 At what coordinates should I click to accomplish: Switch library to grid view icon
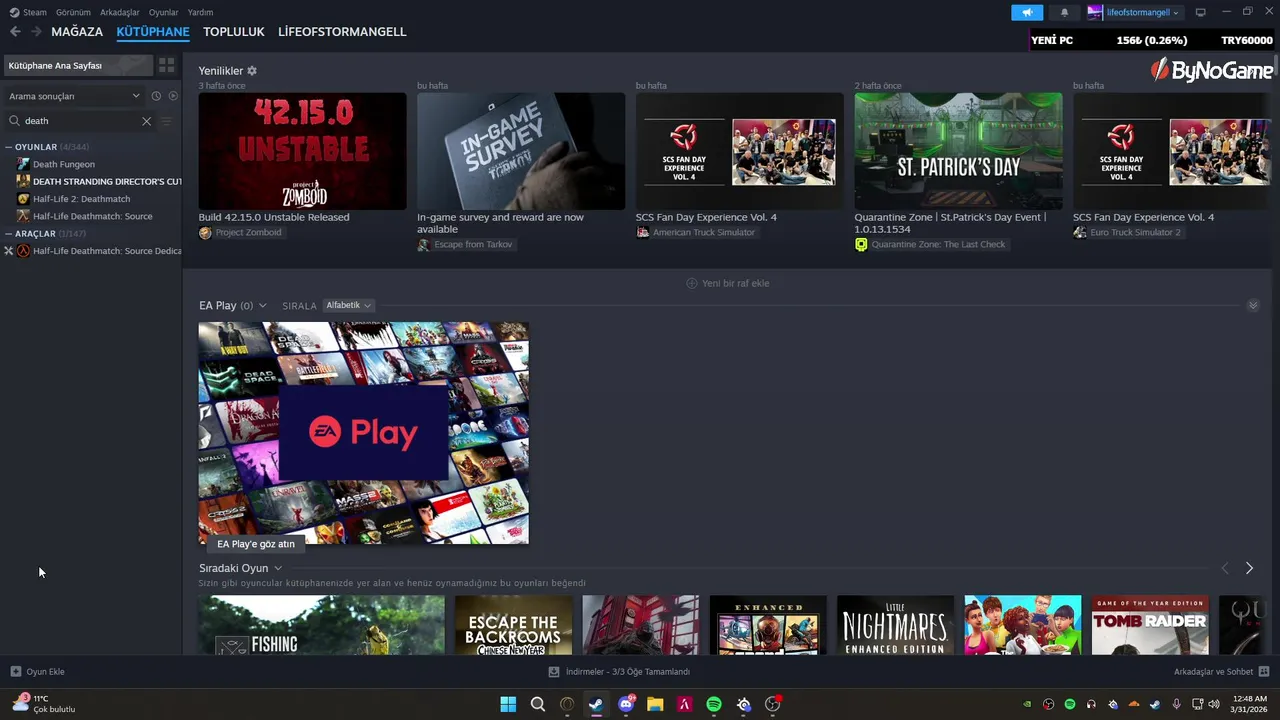click(167, 65)
